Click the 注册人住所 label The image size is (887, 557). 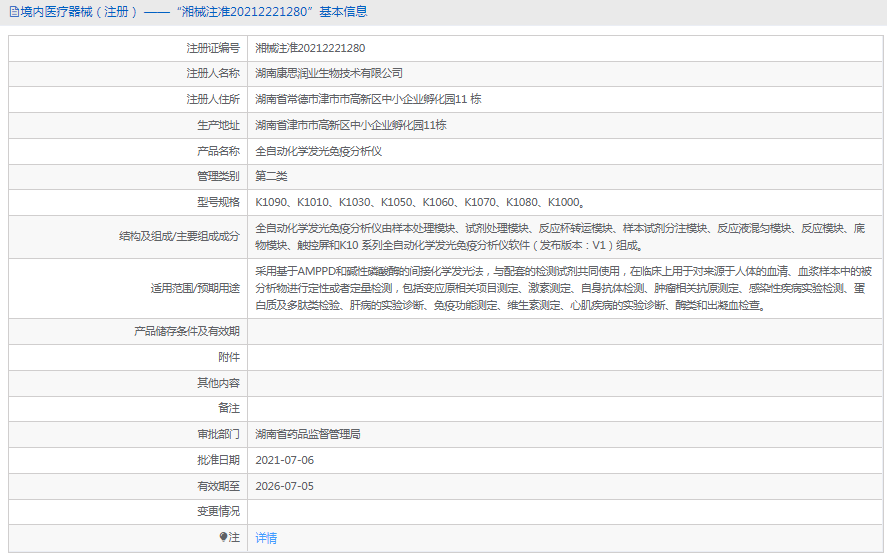pos(213,99)
